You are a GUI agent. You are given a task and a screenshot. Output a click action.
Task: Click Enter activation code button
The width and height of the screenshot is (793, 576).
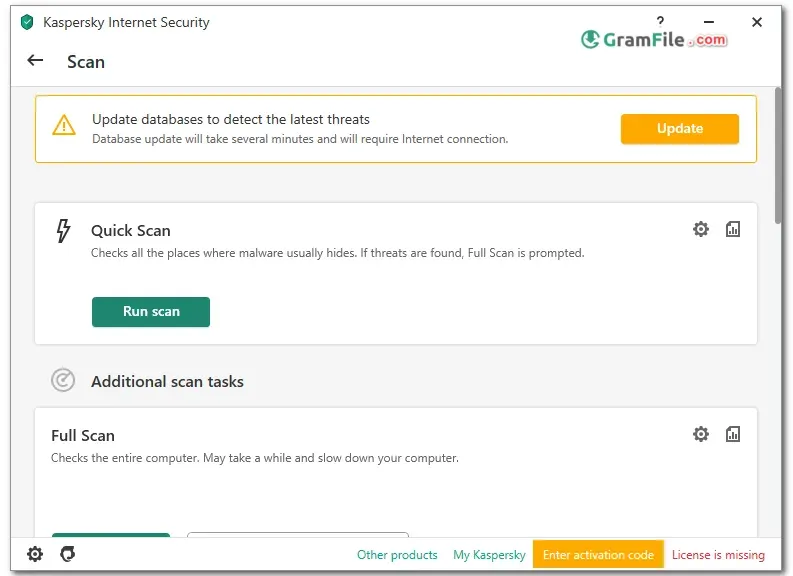point(598,555)
